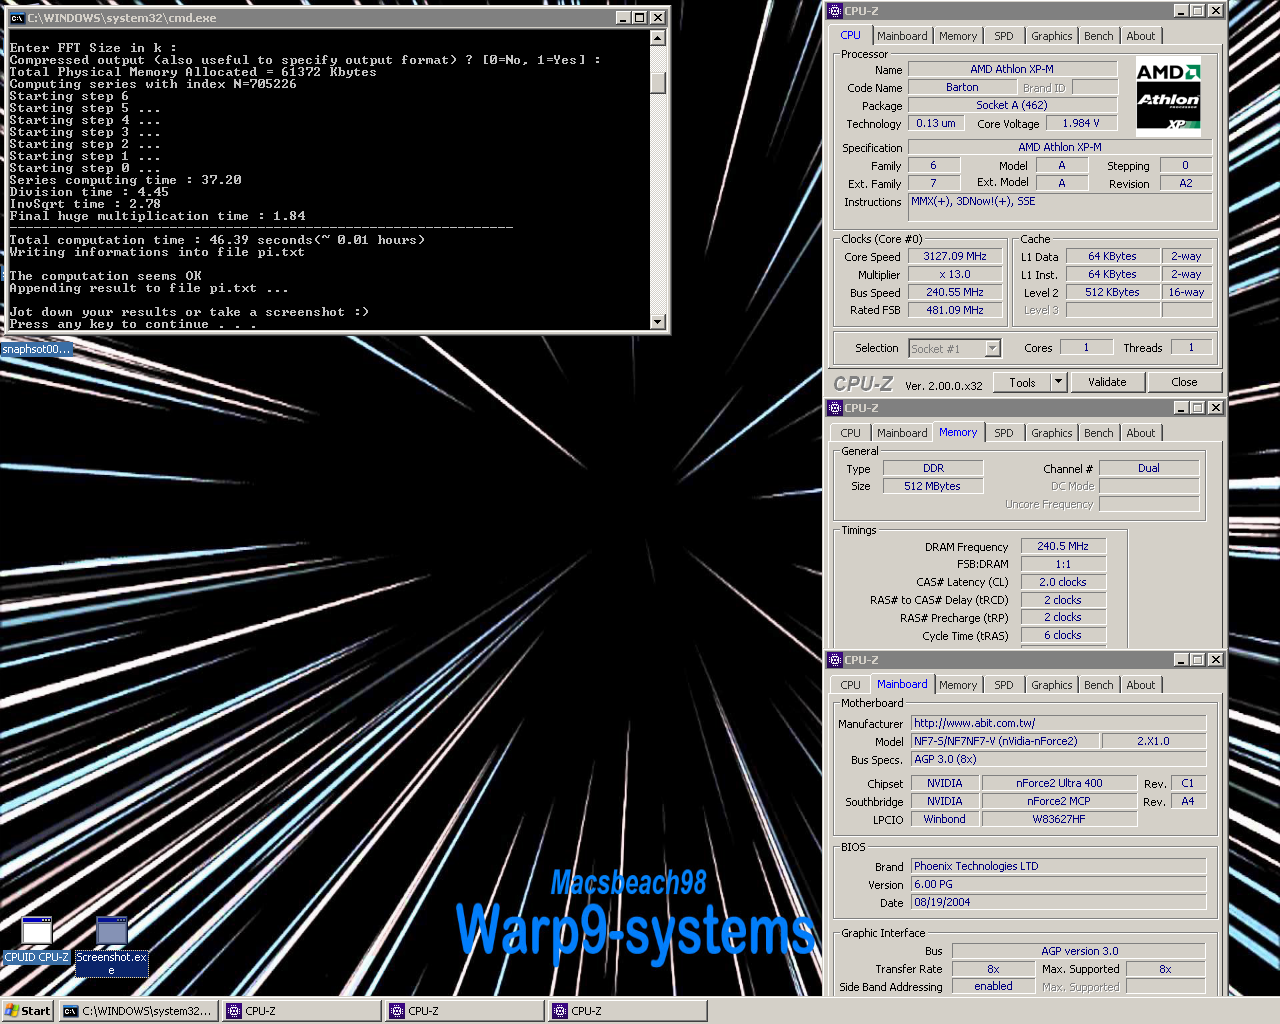Click the Instructions field MMX(+), 3DNow!(+), SSE
This screenshot has width=1280, height=1024.
(x=1060, y=207)
